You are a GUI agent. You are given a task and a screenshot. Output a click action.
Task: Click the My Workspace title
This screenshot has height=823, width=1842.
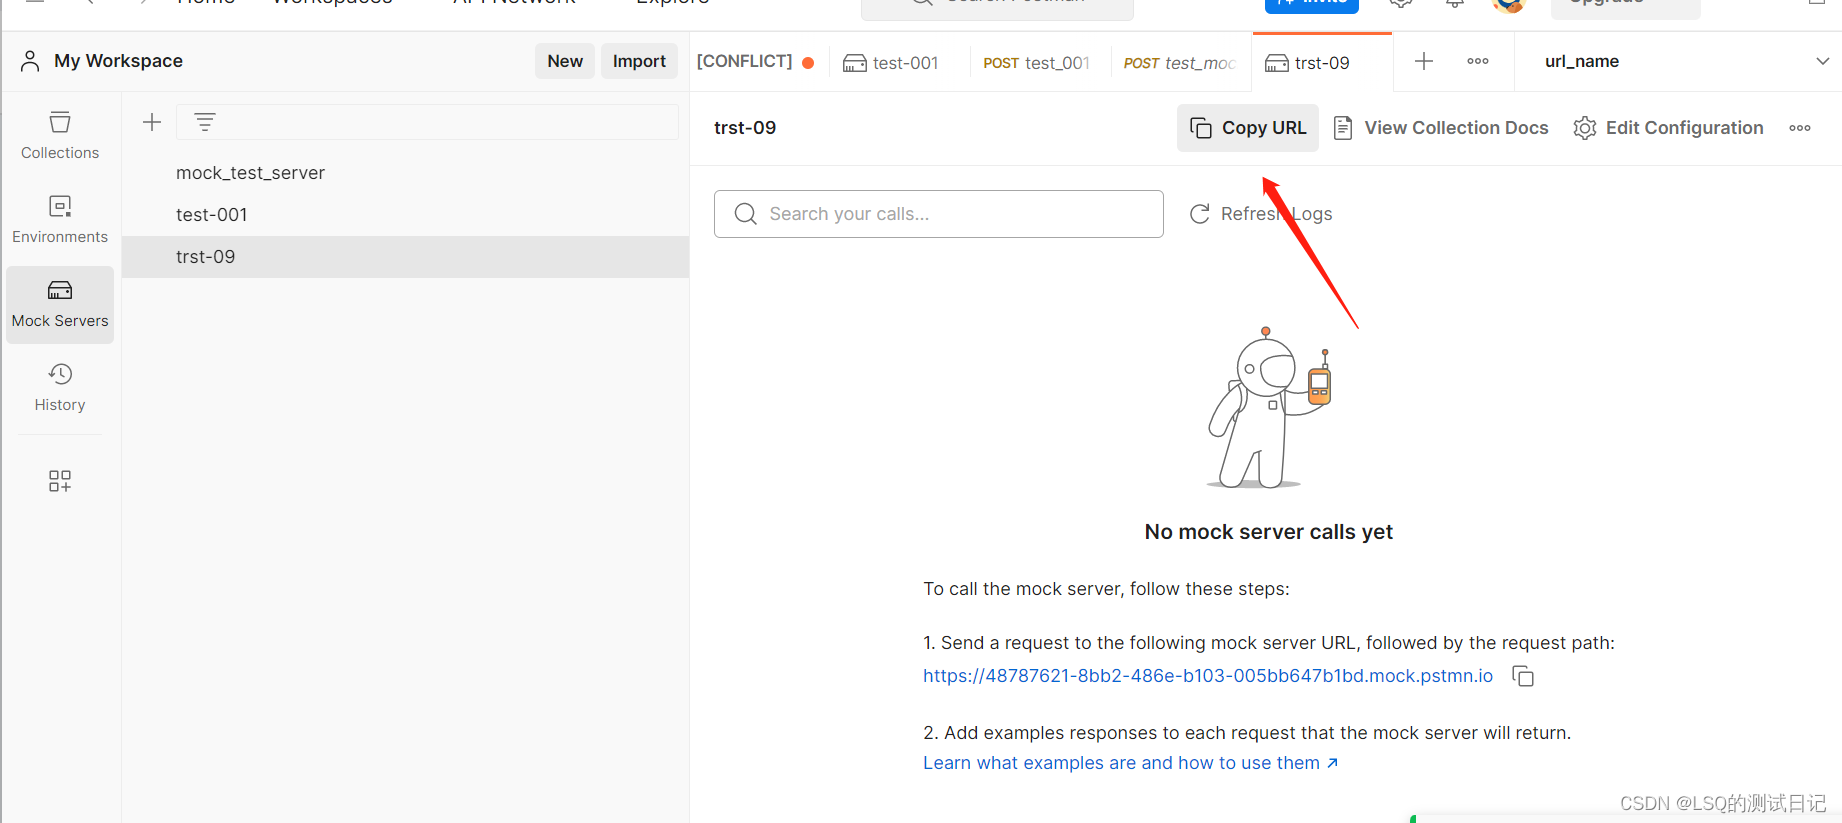[118, 61]
